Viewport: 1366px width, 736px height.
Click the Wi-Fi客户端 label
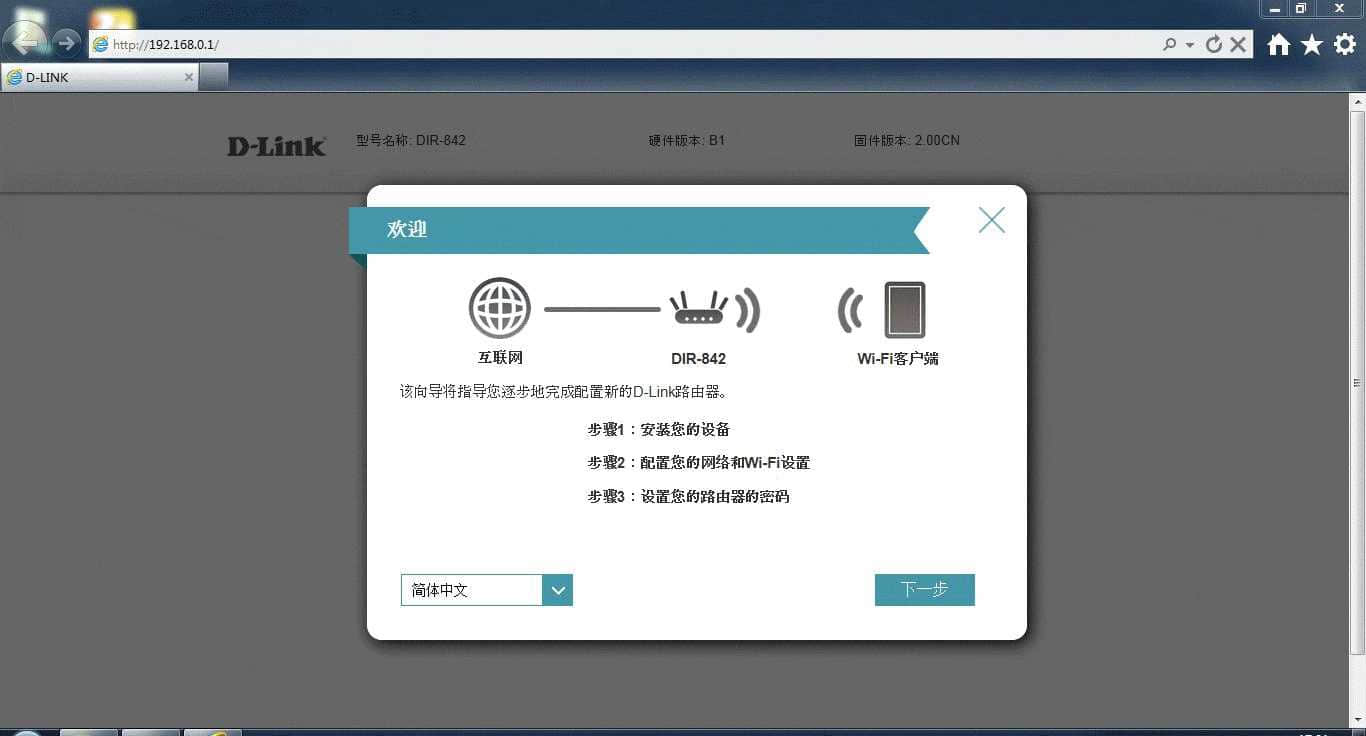click(x=898, y=358)
